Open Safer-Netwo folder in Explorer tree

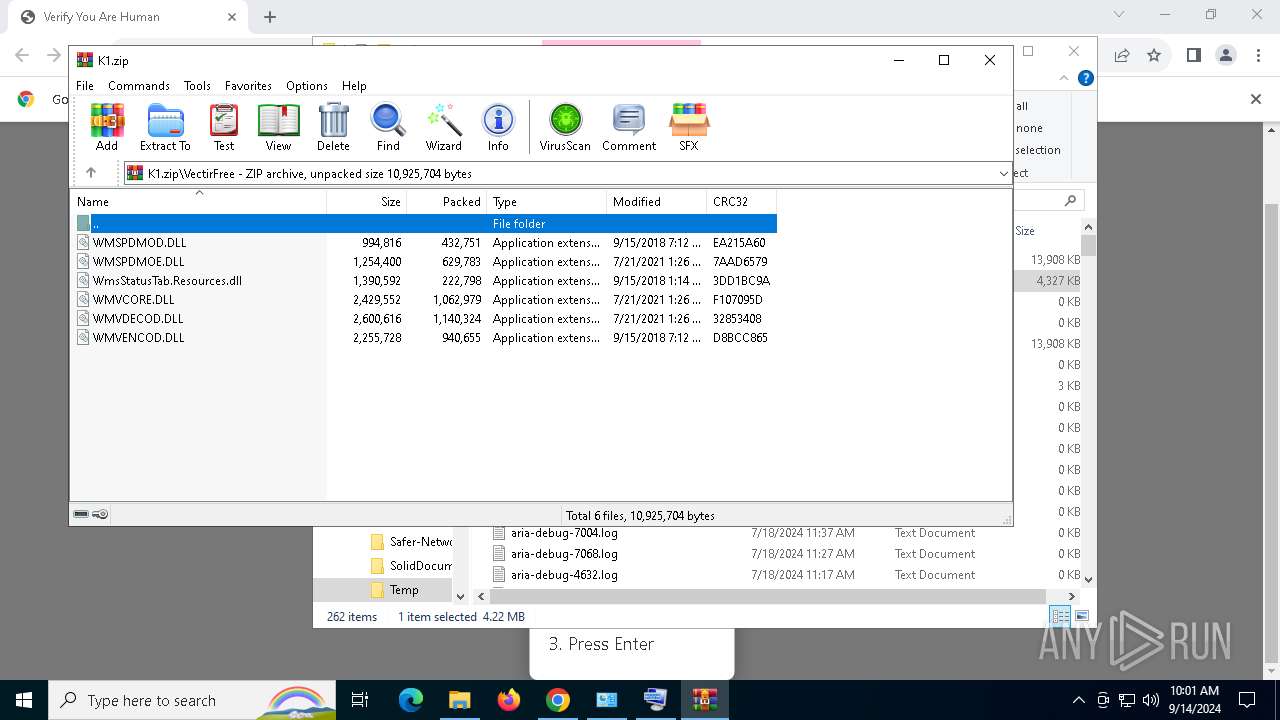tap(411, 542)
